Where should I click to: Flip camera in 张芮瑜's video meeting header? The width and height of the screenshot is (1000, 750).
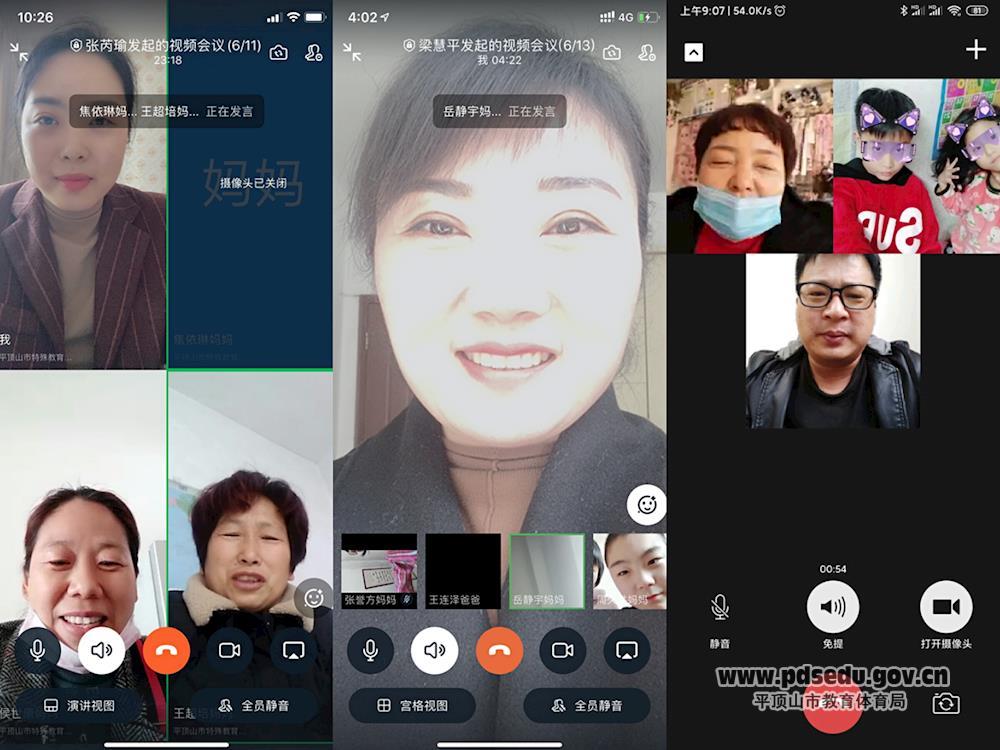point(279,53)
